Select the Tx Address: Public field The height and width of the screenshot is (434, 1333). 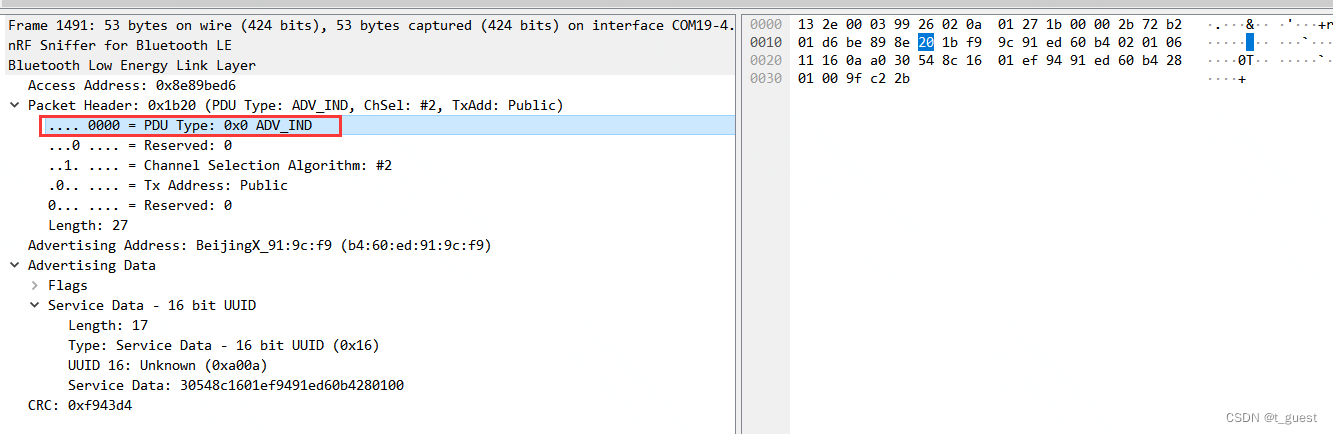[x=168, y=185]
